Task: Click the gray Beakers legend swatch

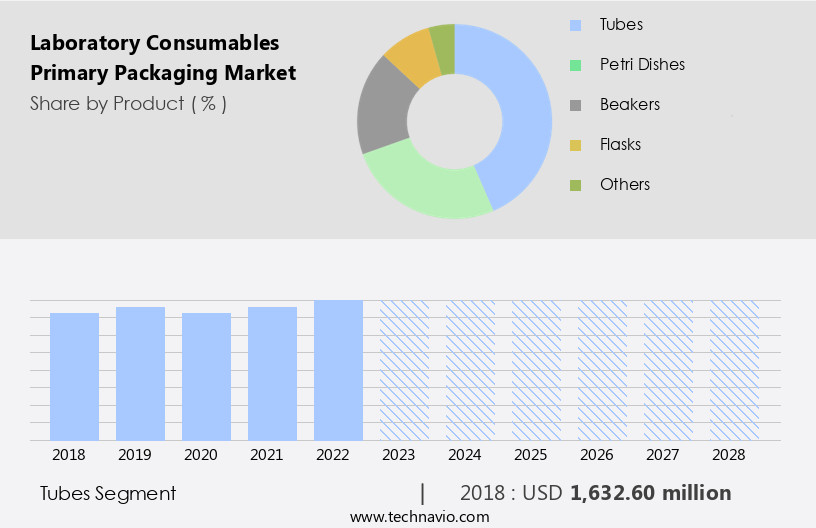Action: pyautogui.click(x=574, y=105)
